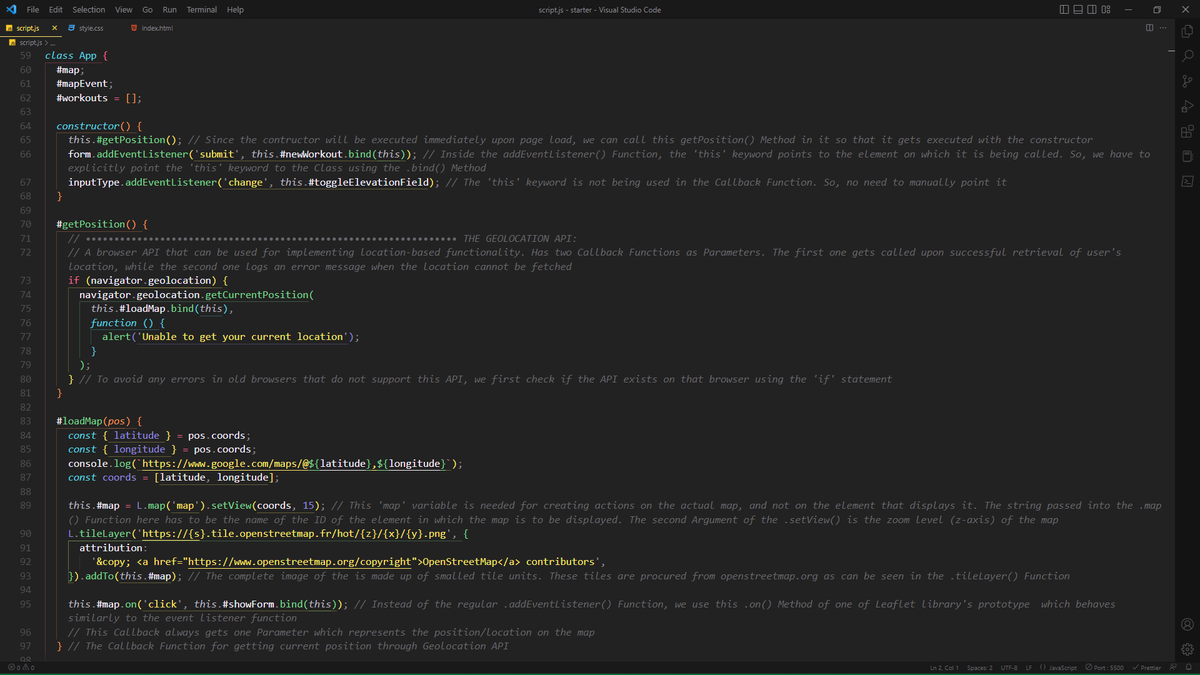Switch to the index.html tab

[151, 28]
